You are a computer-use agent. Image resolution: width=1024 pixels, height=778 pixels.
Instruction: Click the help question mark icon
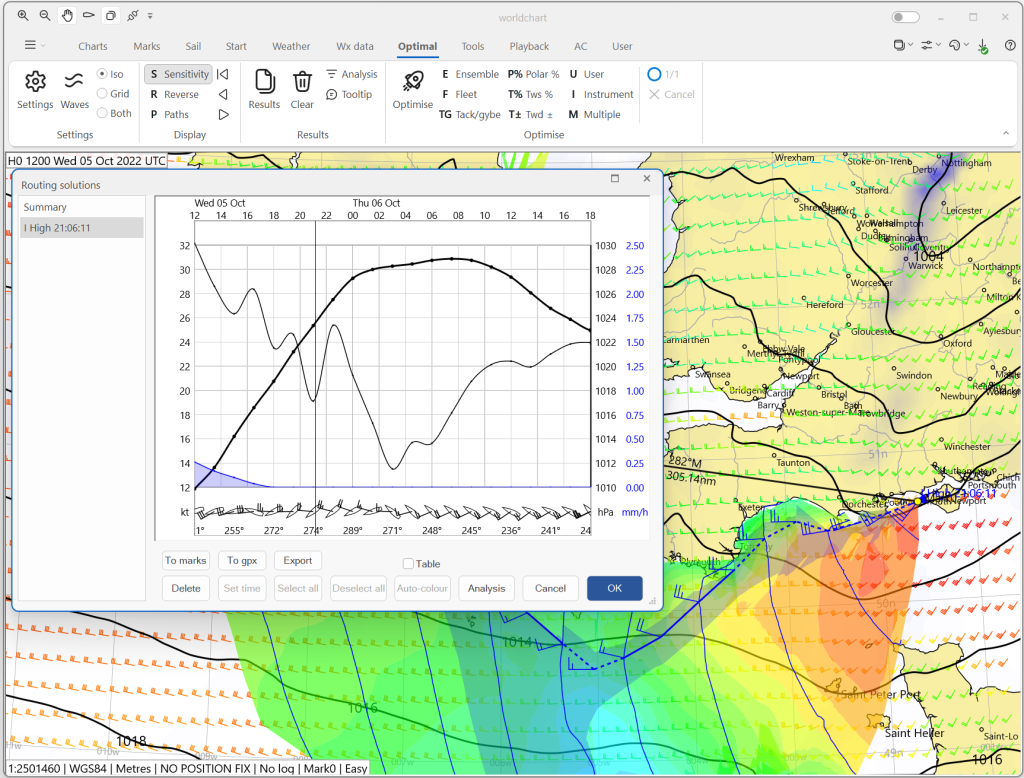1010,46
